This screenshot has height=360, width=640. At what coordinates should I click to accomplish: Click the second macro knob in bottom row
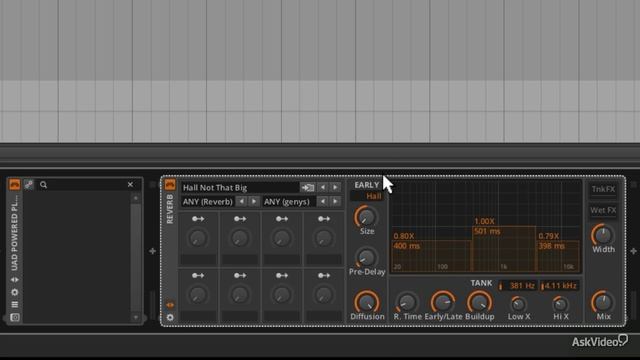point(240,295)
